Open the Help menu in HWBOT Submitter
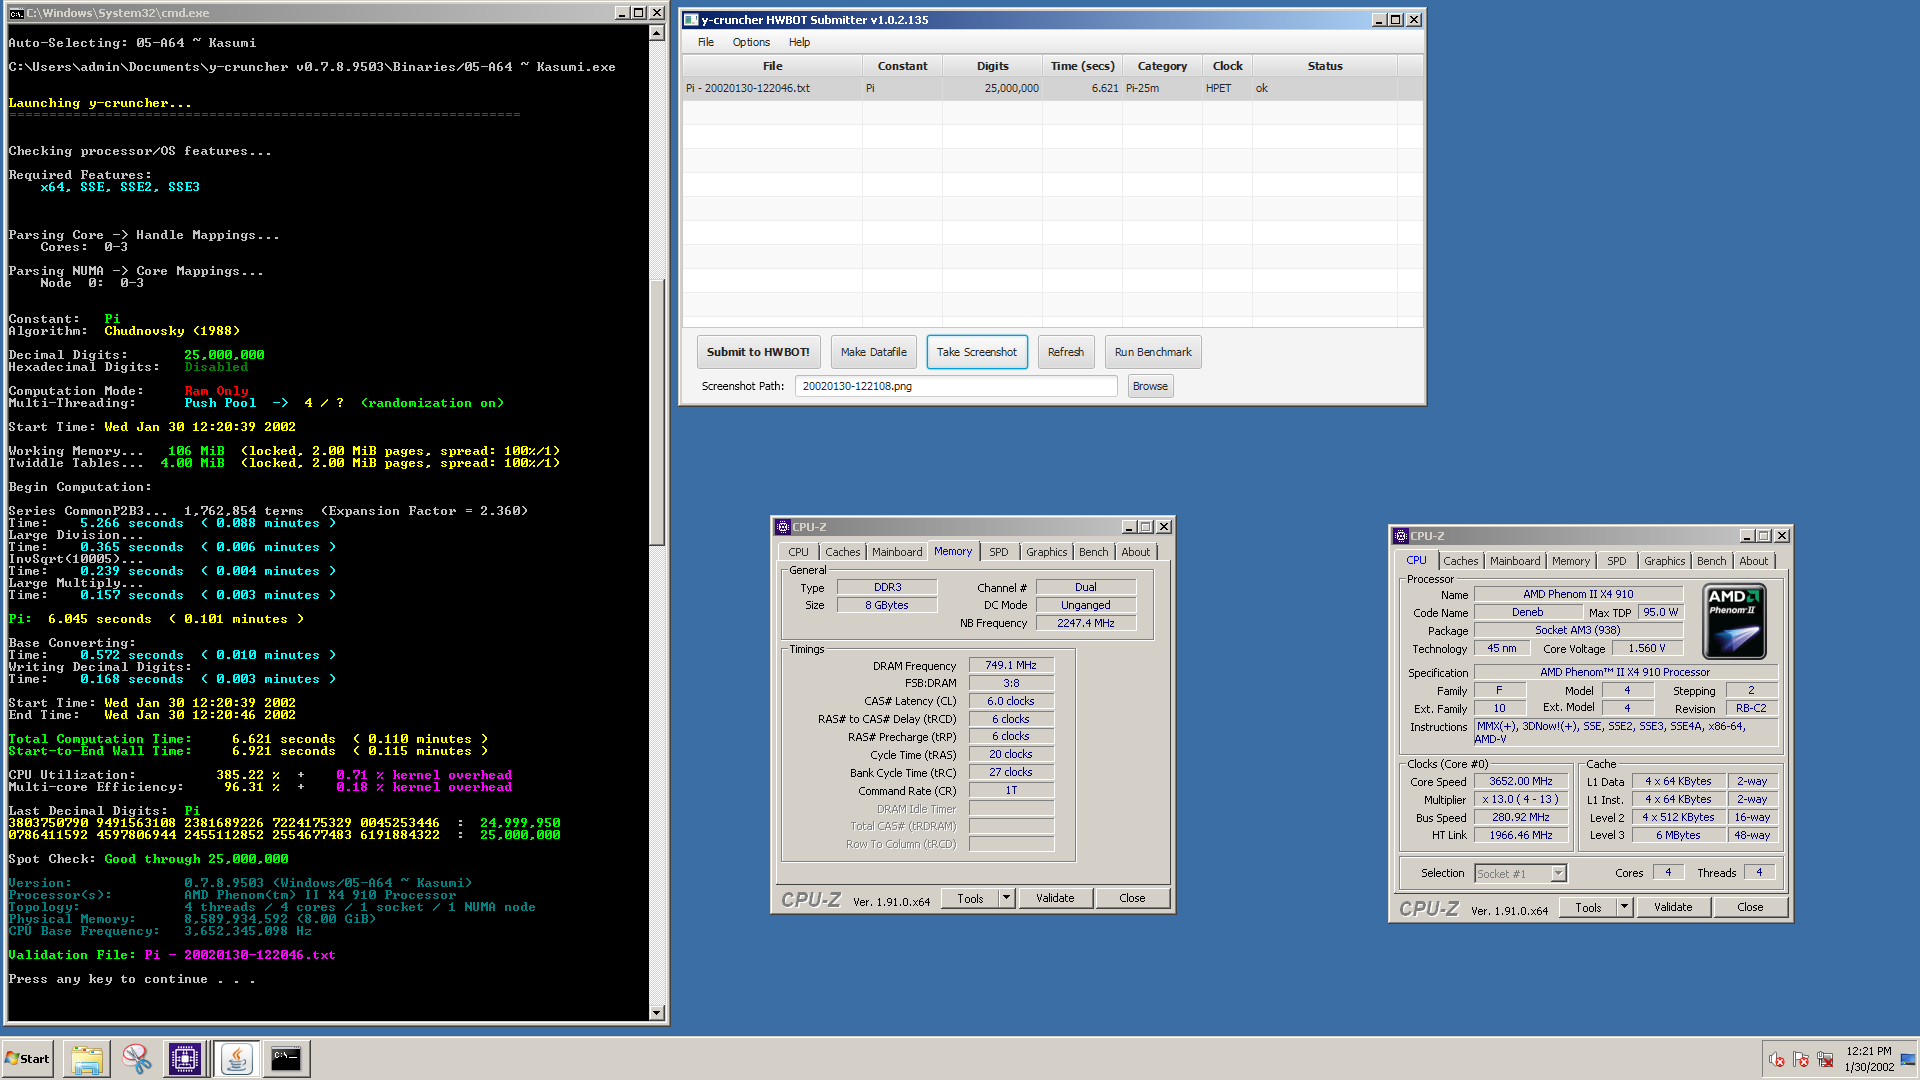Image resolution: width=1920 pixels, height=1080 pixels. (799, 42)
